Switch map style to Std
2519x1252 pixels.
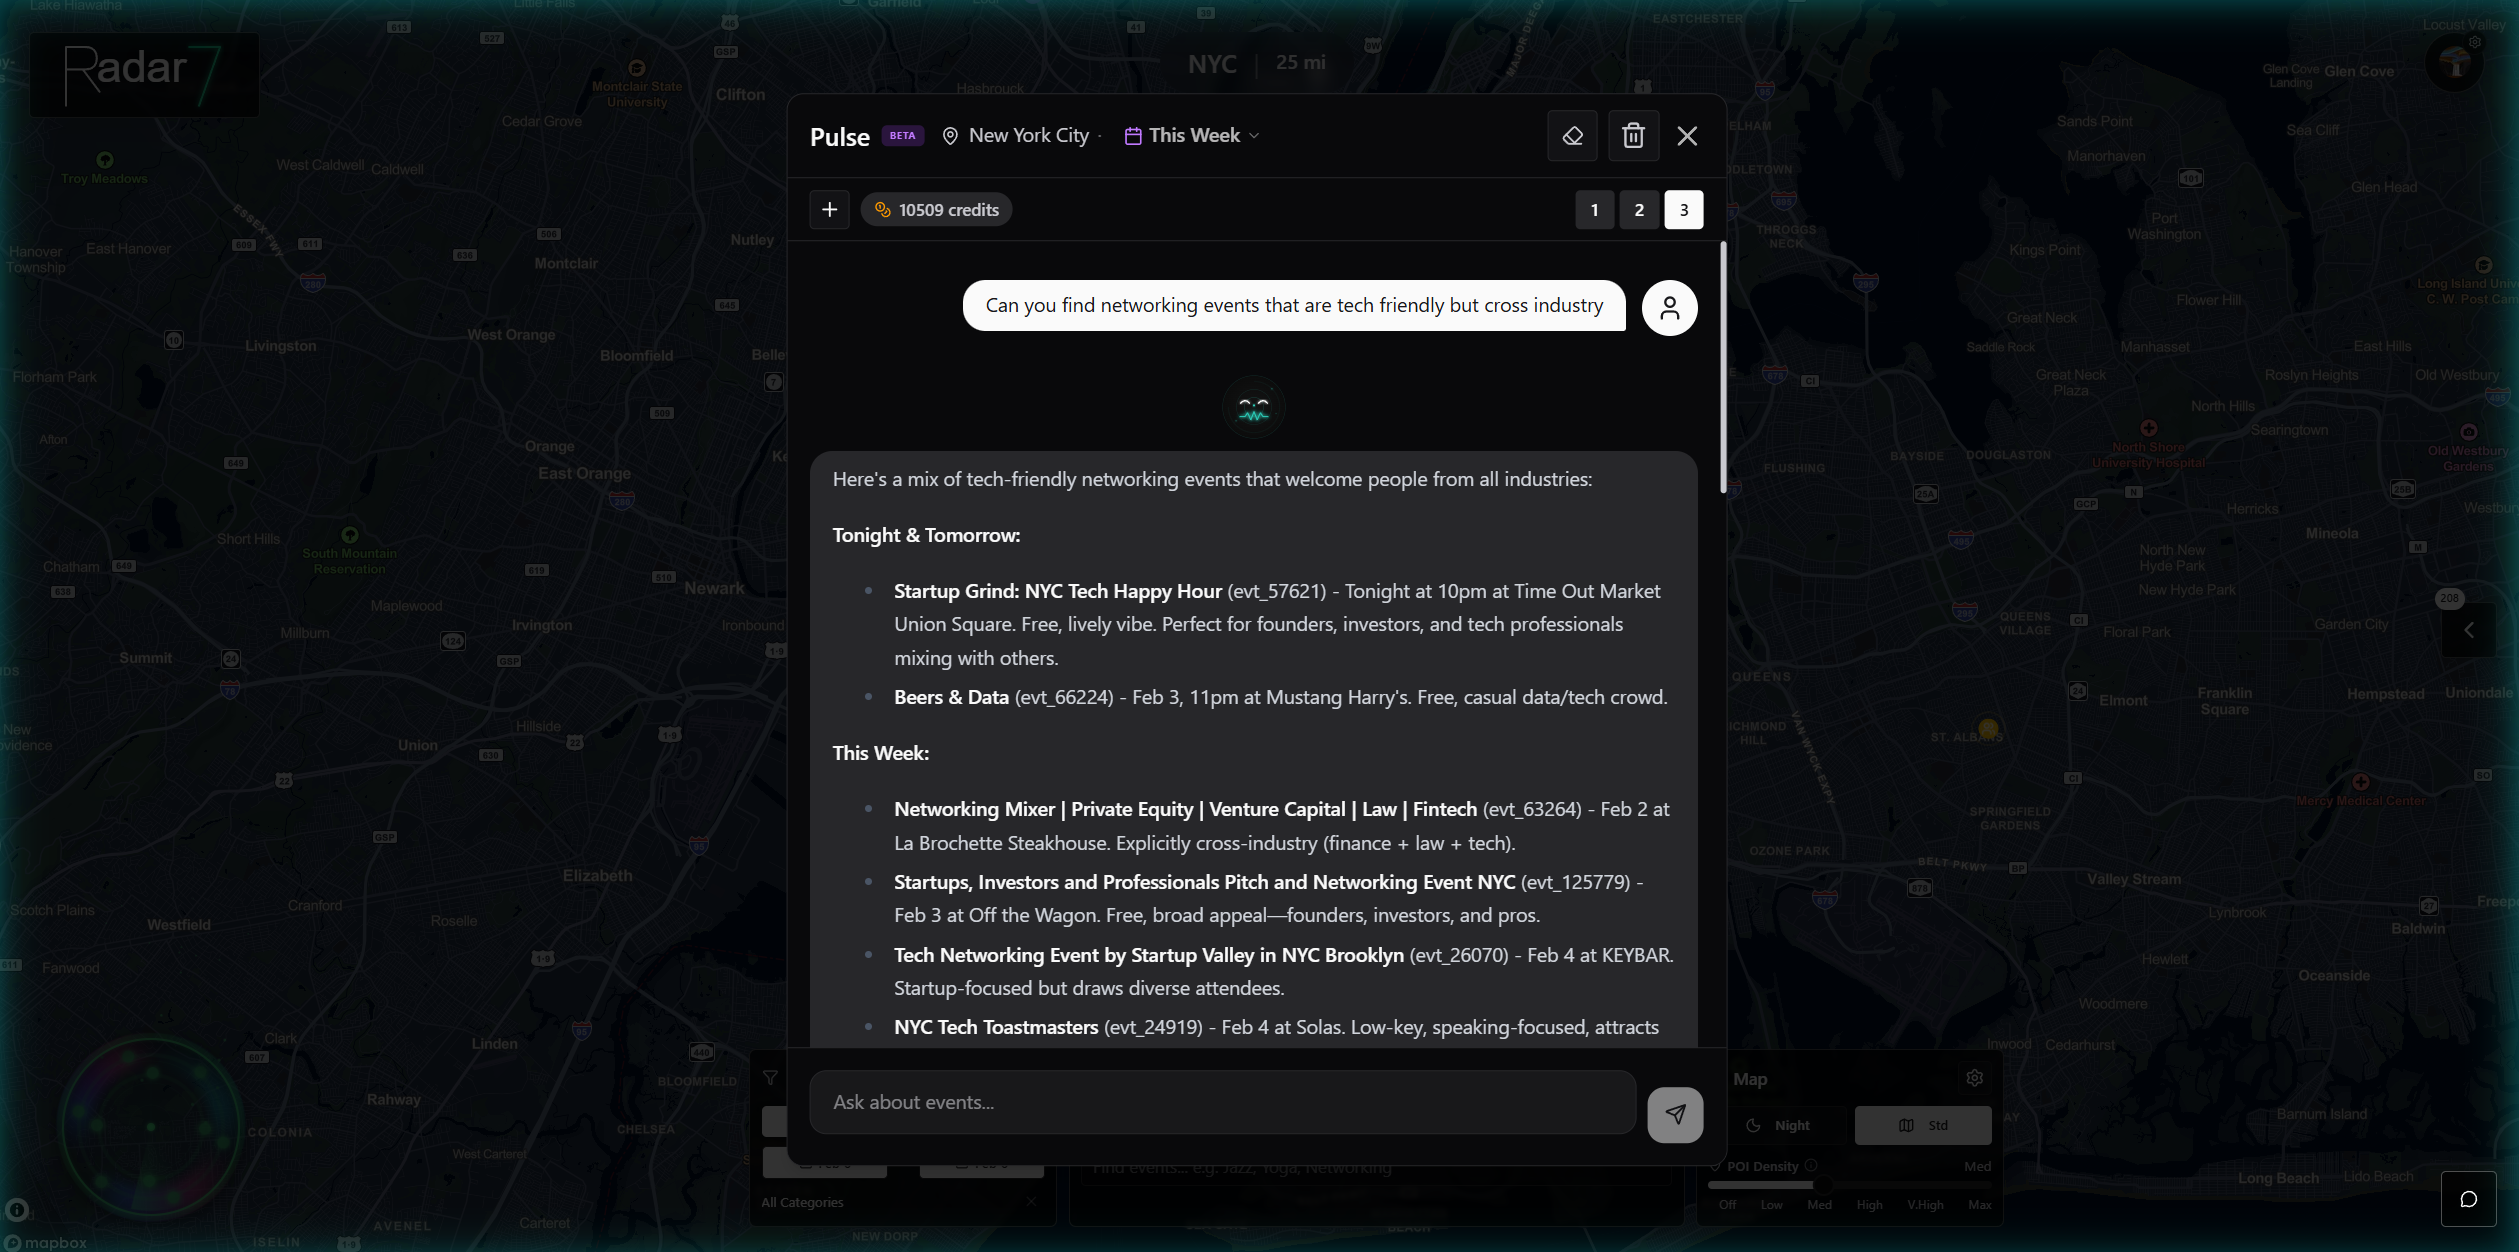1922,1124
